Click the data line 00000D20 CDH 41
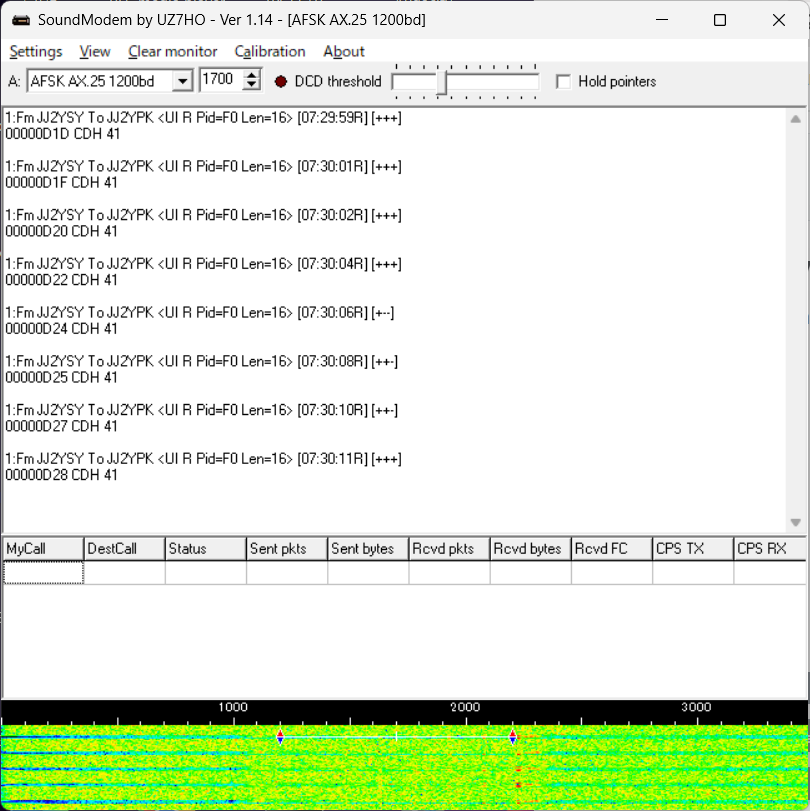The height and width of the screenshot is (811, 810). 62,231
